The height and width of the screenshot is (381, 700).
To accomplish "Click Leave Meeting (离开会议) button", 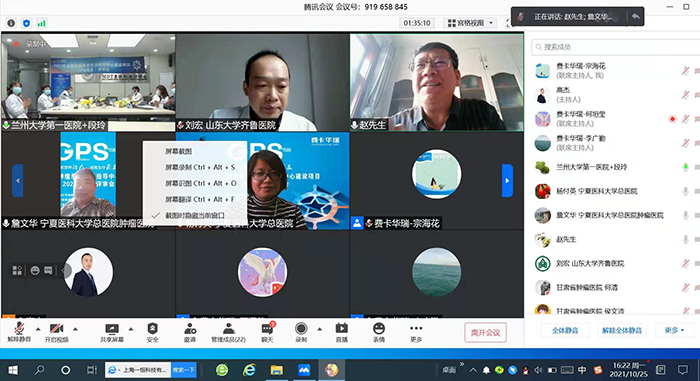I will [x=485, y=333].
